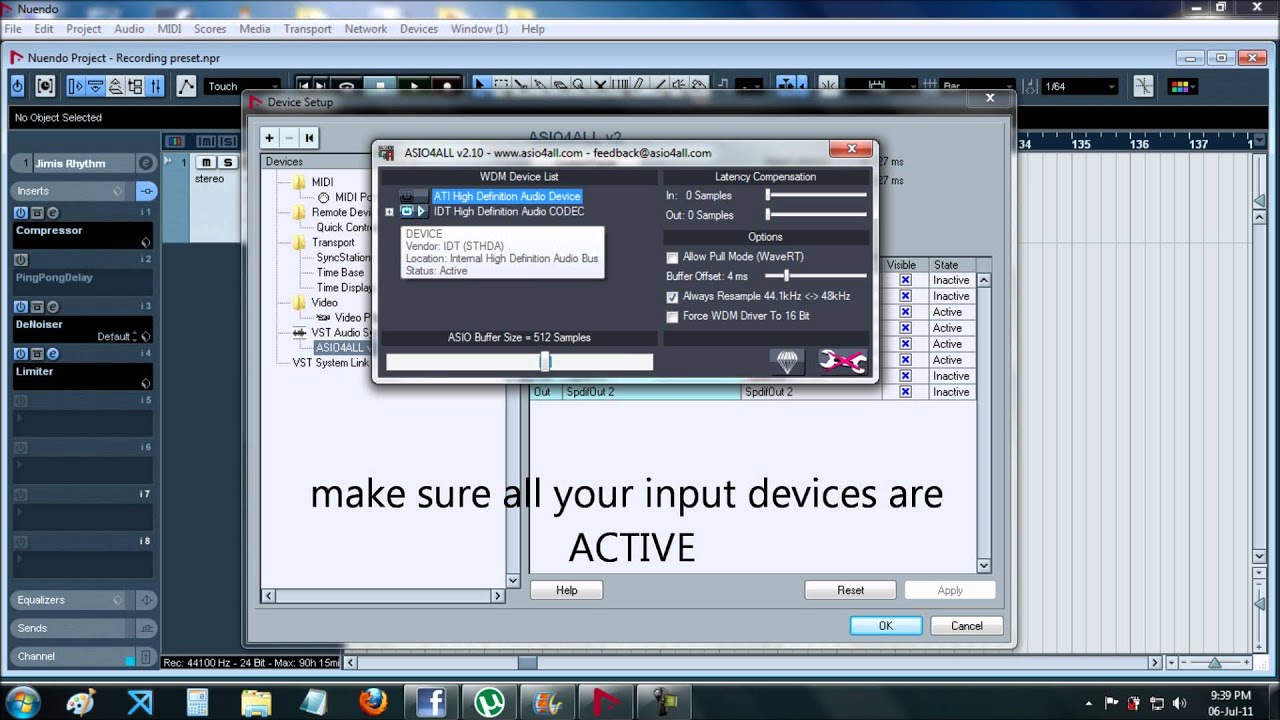Enable the PingPongDelay insert power button
This screenshot has height=720, width=1280.
(21, 260)
